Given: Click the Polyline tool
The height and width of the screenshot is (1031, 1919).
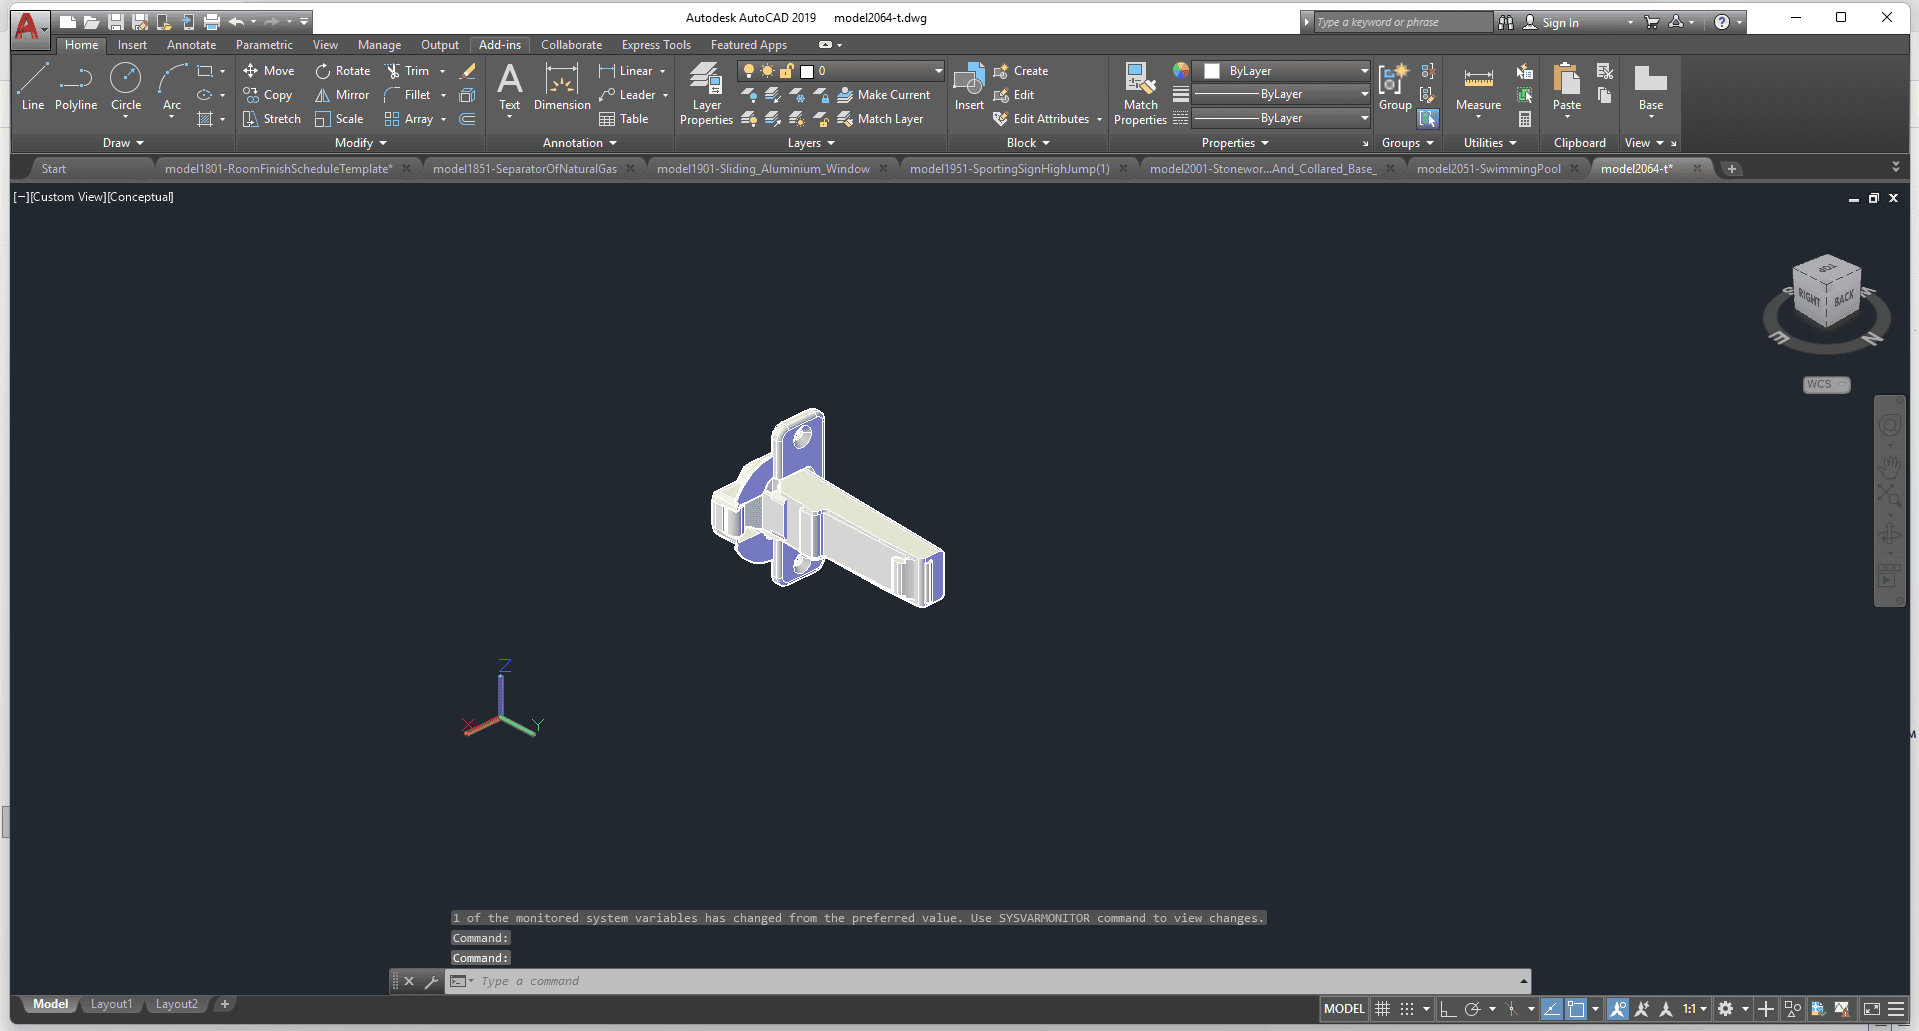Looking at the screenshot, I should 76,86.
